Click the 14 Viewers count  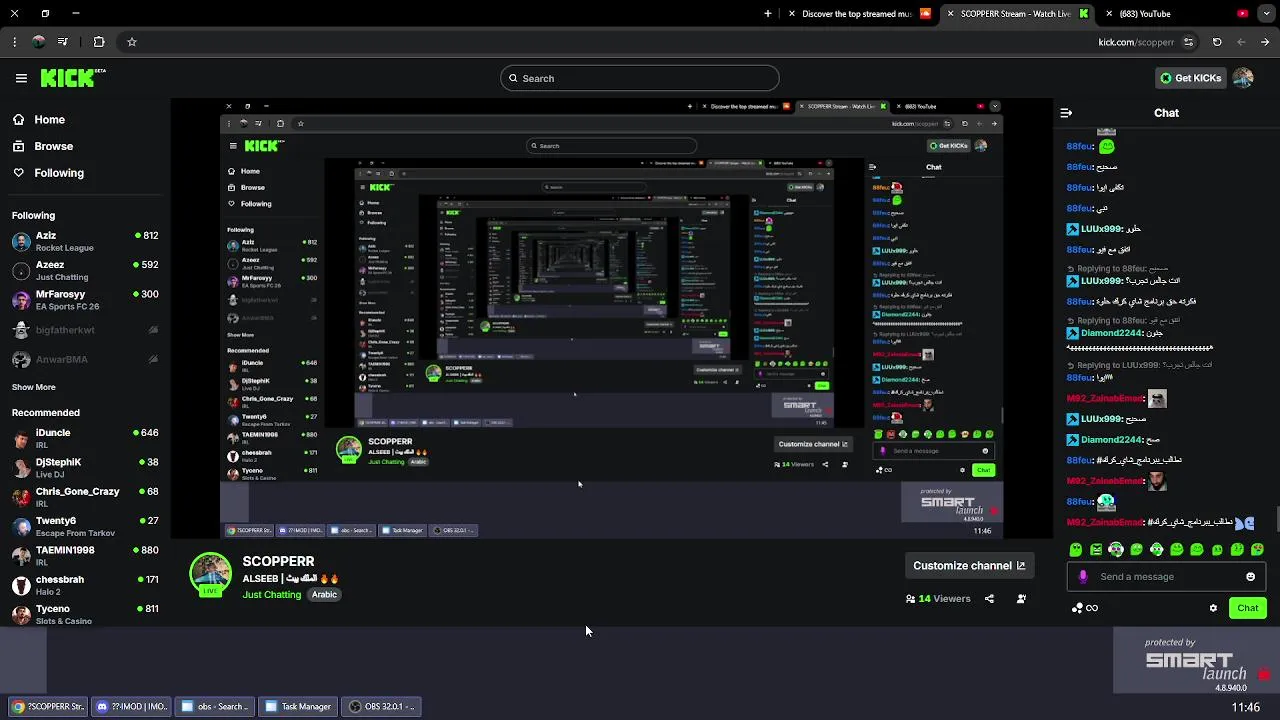938,599
